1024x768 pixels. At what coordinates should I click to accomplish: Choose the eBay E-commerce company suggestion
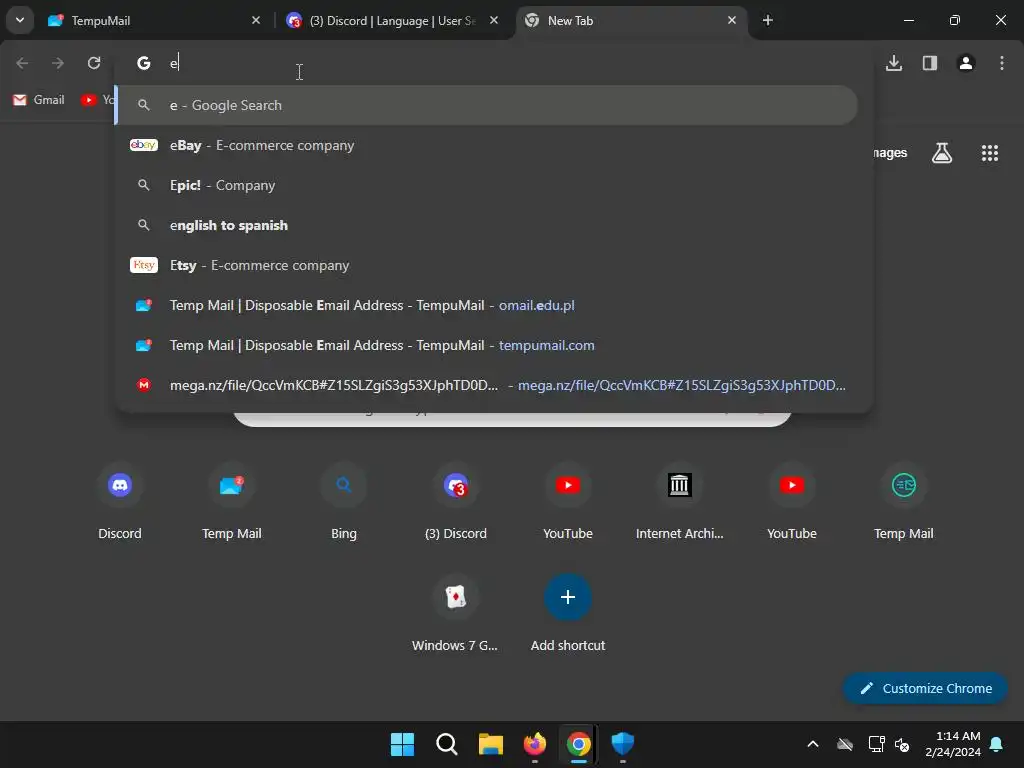point(487,145)
